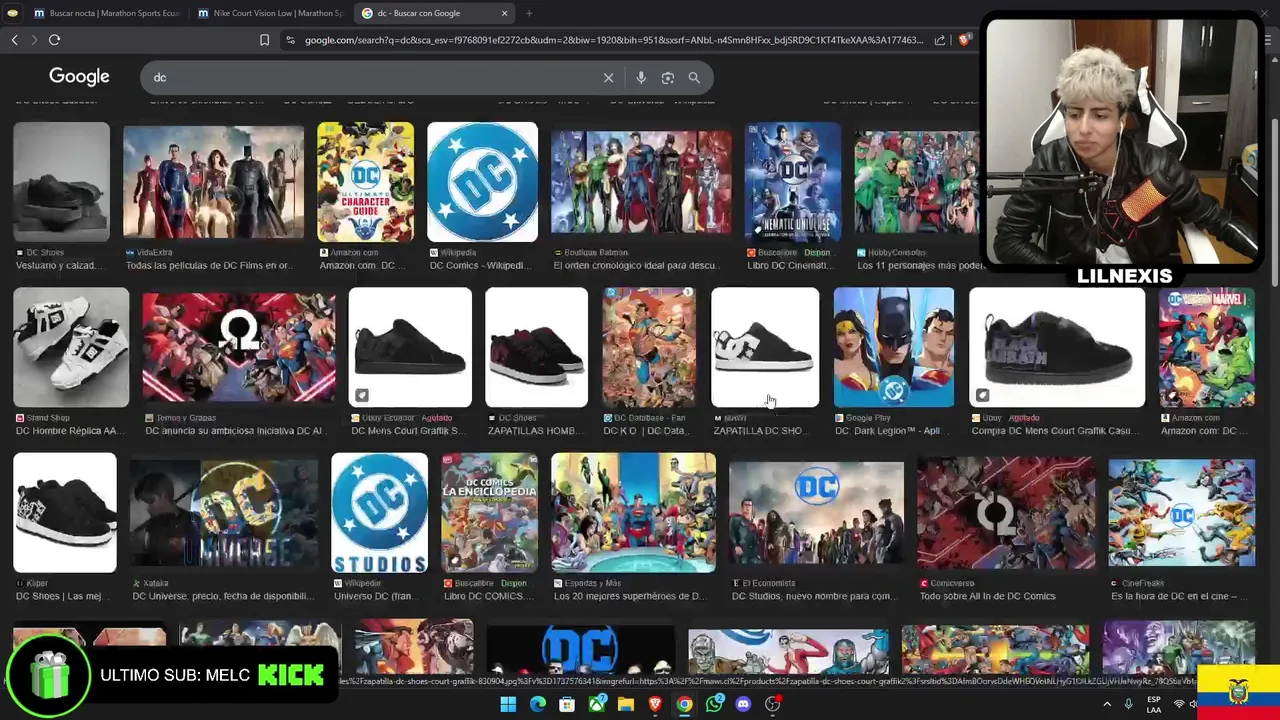Open the 'El orden cronológico ideal' heroes image
1280x720 pixels.
point(641,182)
